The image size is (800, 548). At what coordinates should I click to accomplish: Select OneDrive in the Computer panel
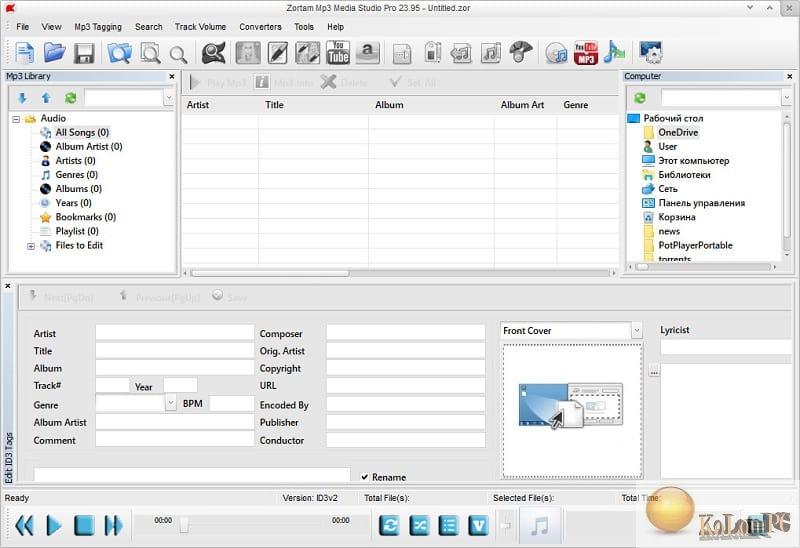point(678,133)
